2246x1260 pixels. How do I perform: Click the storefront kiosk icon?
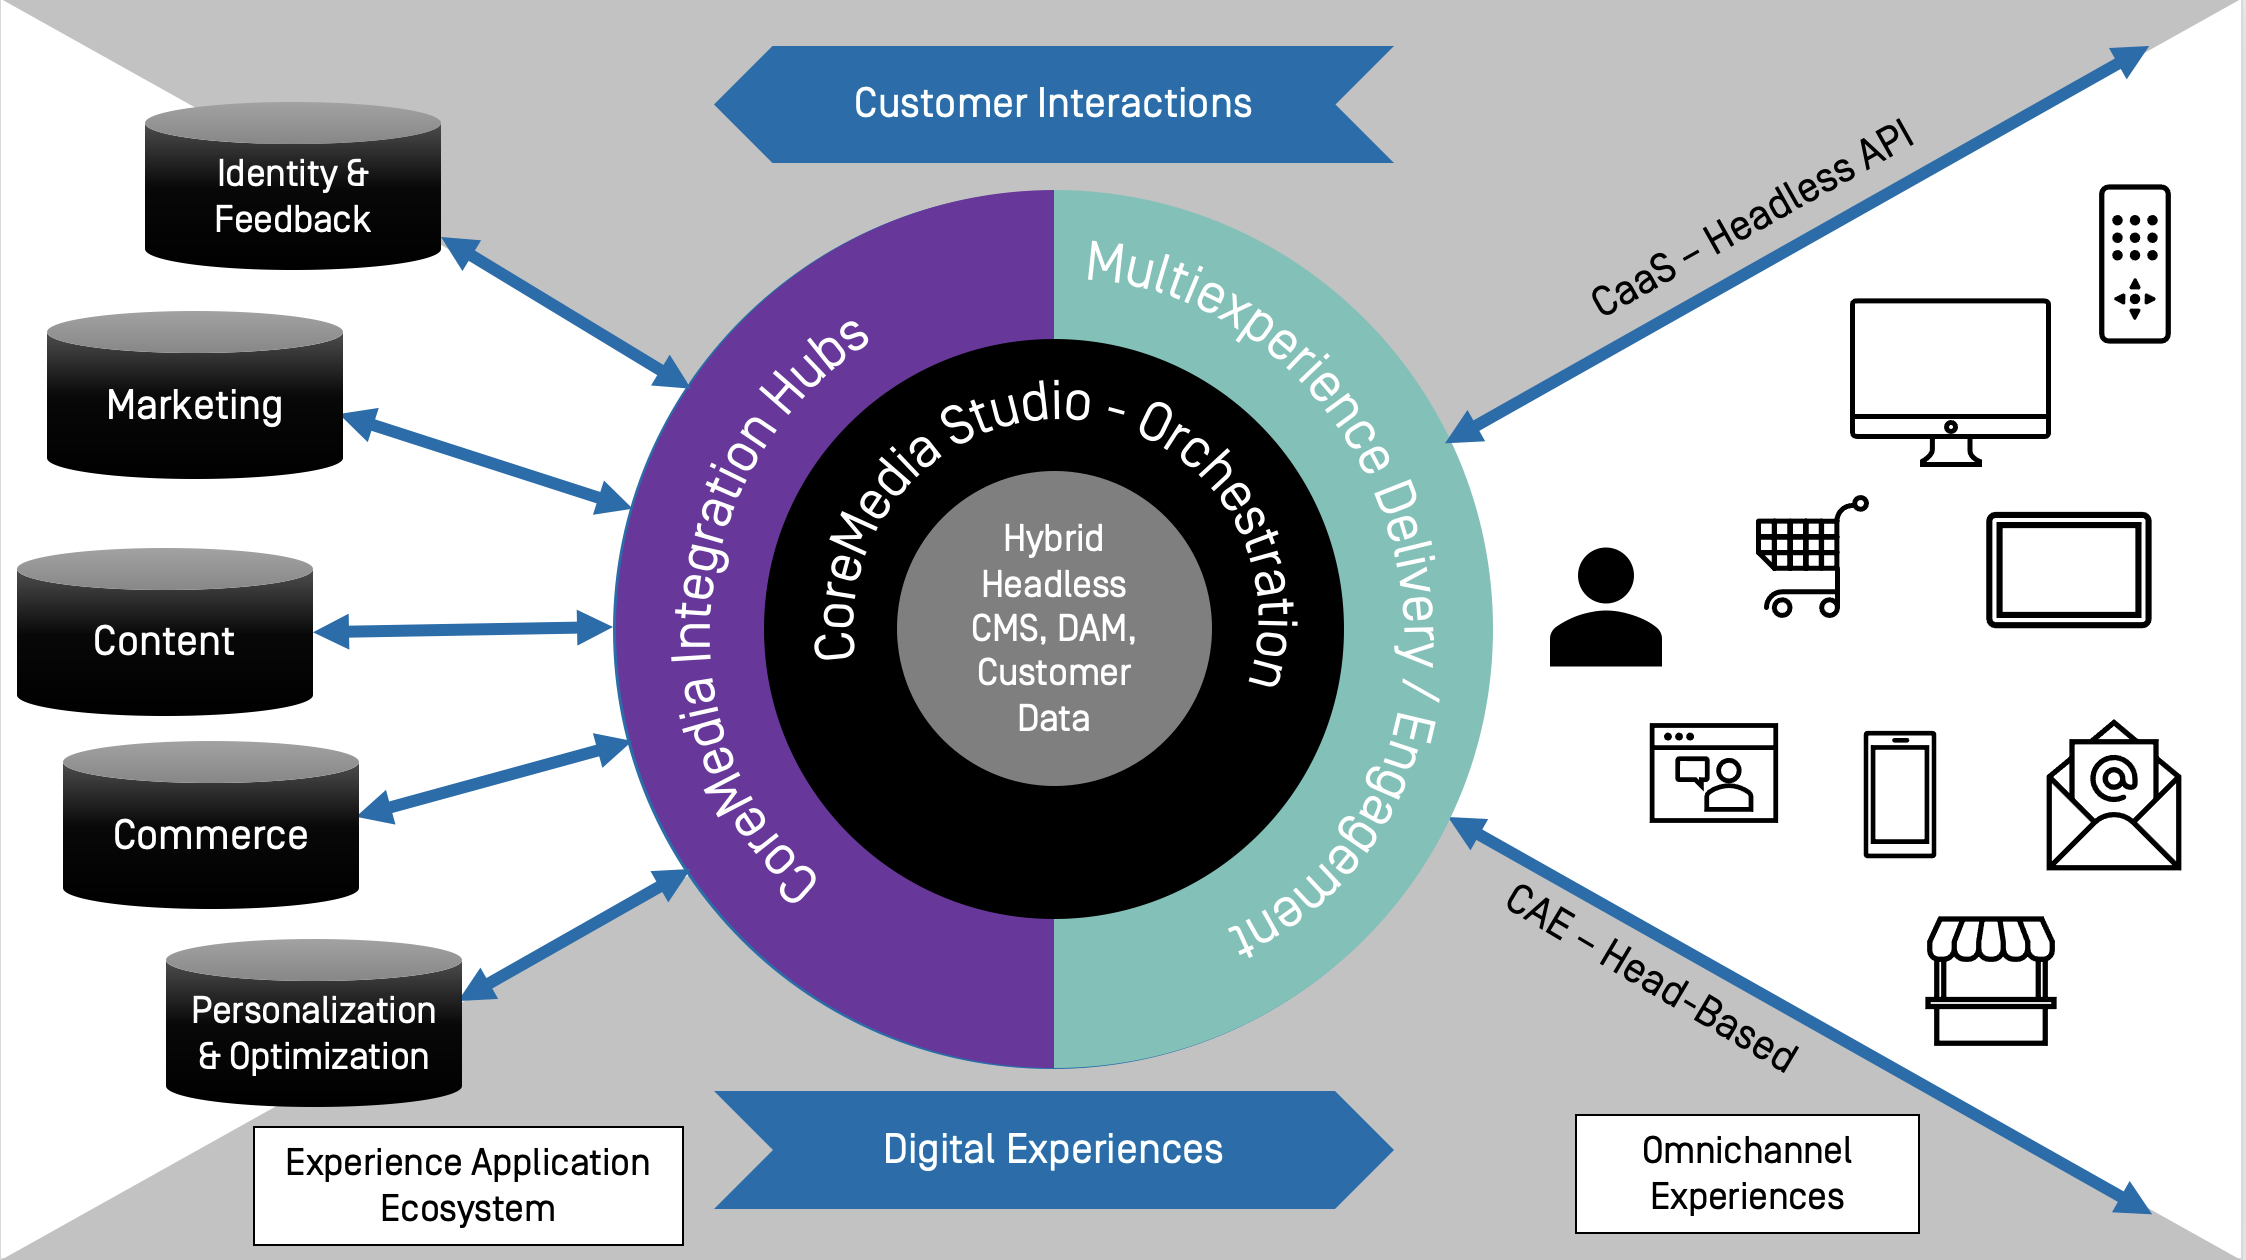1990,981
